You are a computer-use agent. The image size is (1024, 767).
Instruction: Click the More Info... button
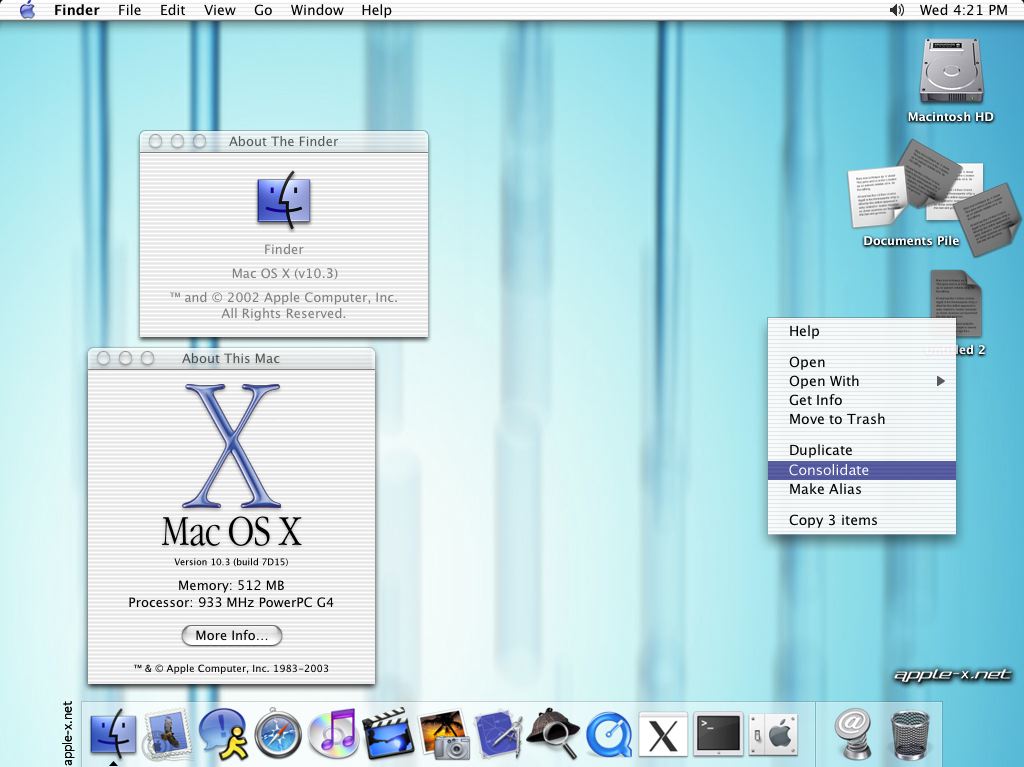[232, 635]
